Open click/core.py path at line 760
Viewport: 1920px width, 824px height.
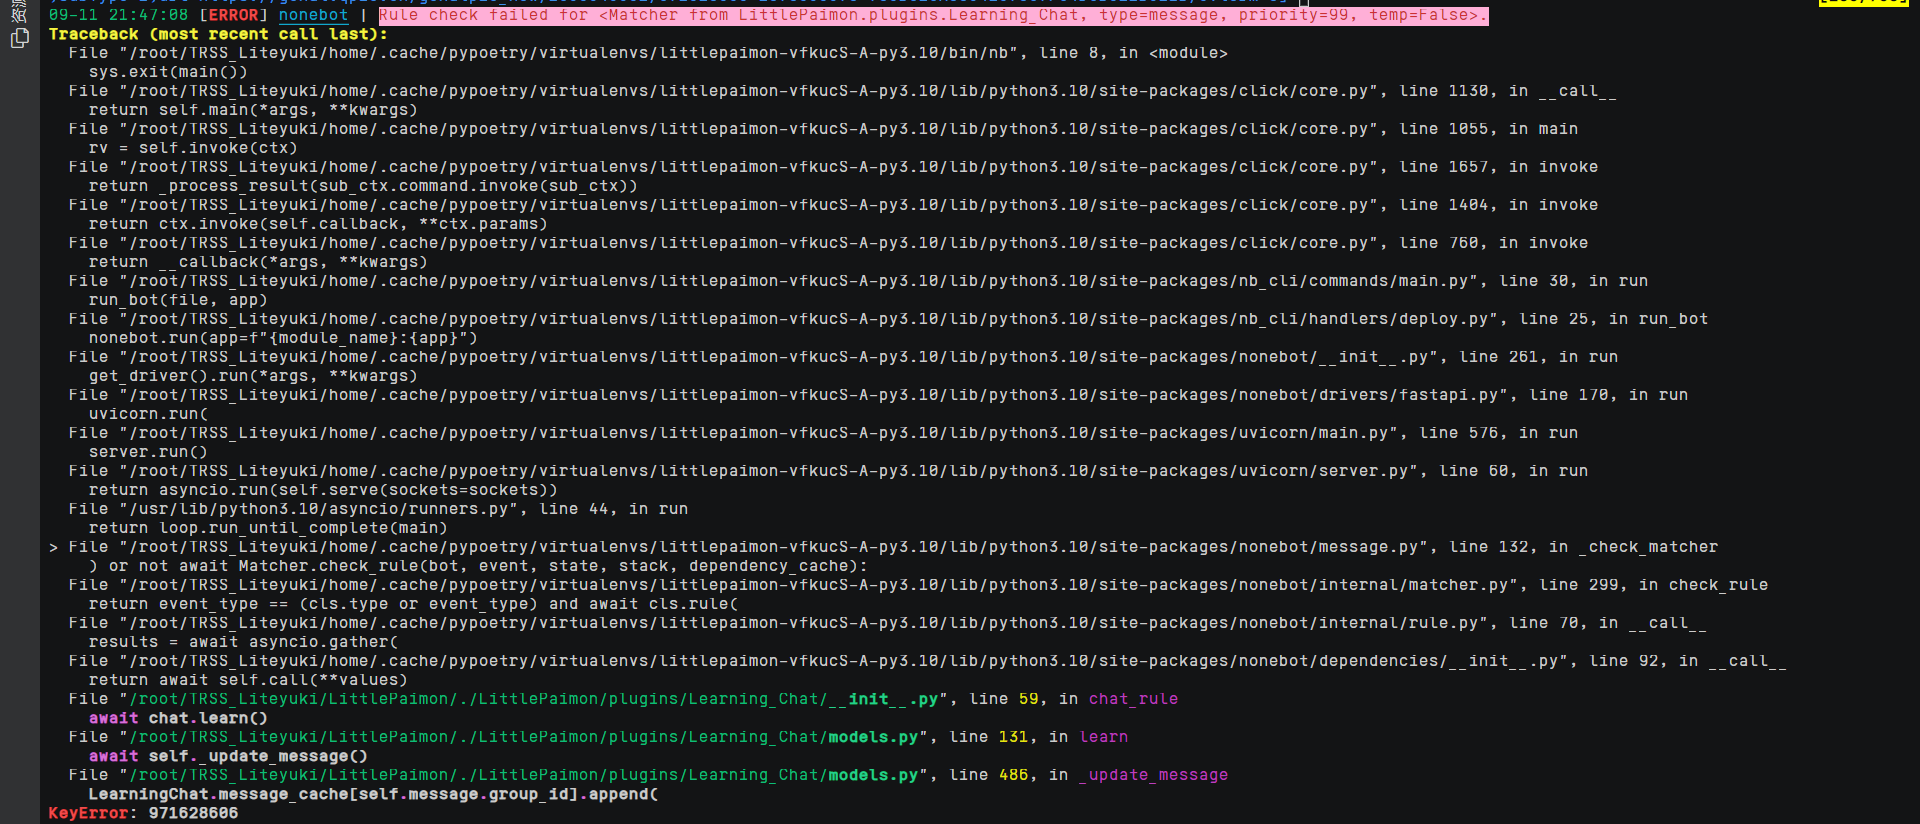click(748, 243)
